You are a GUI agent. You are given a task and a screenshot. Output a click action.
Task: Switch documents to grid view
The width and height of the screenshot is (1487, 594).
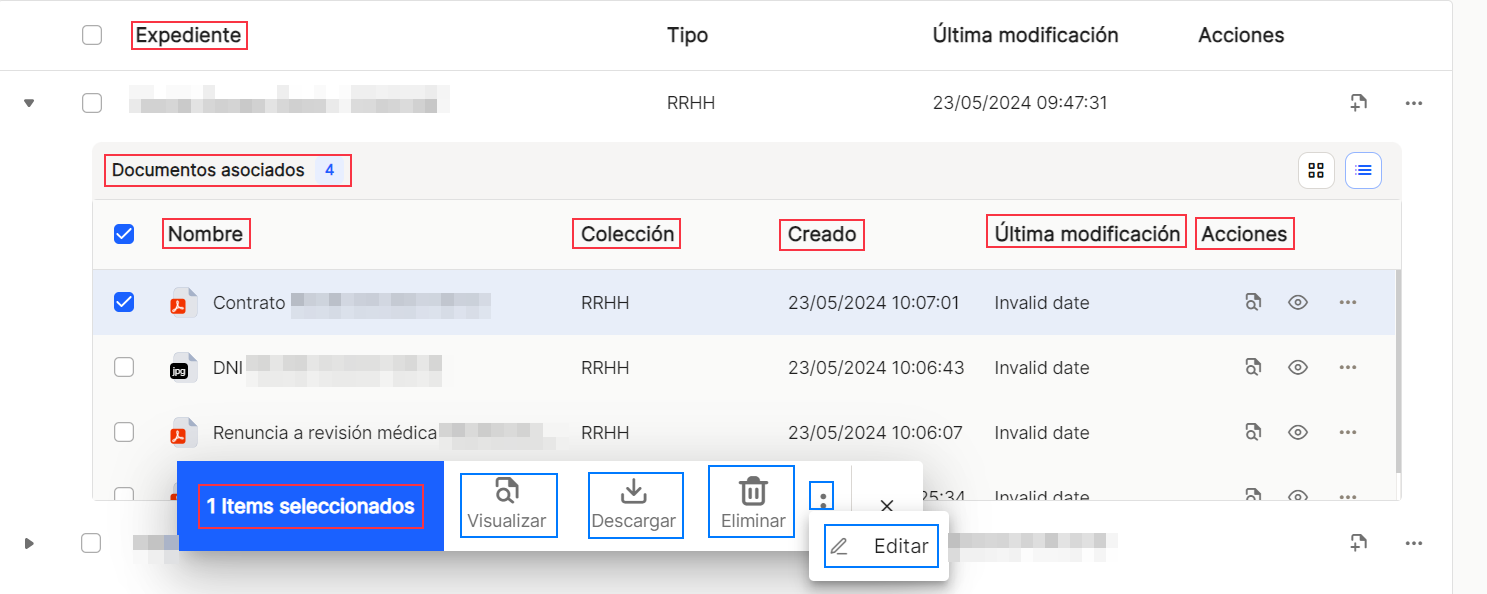pyautogui.click(x=1316, y=170)
